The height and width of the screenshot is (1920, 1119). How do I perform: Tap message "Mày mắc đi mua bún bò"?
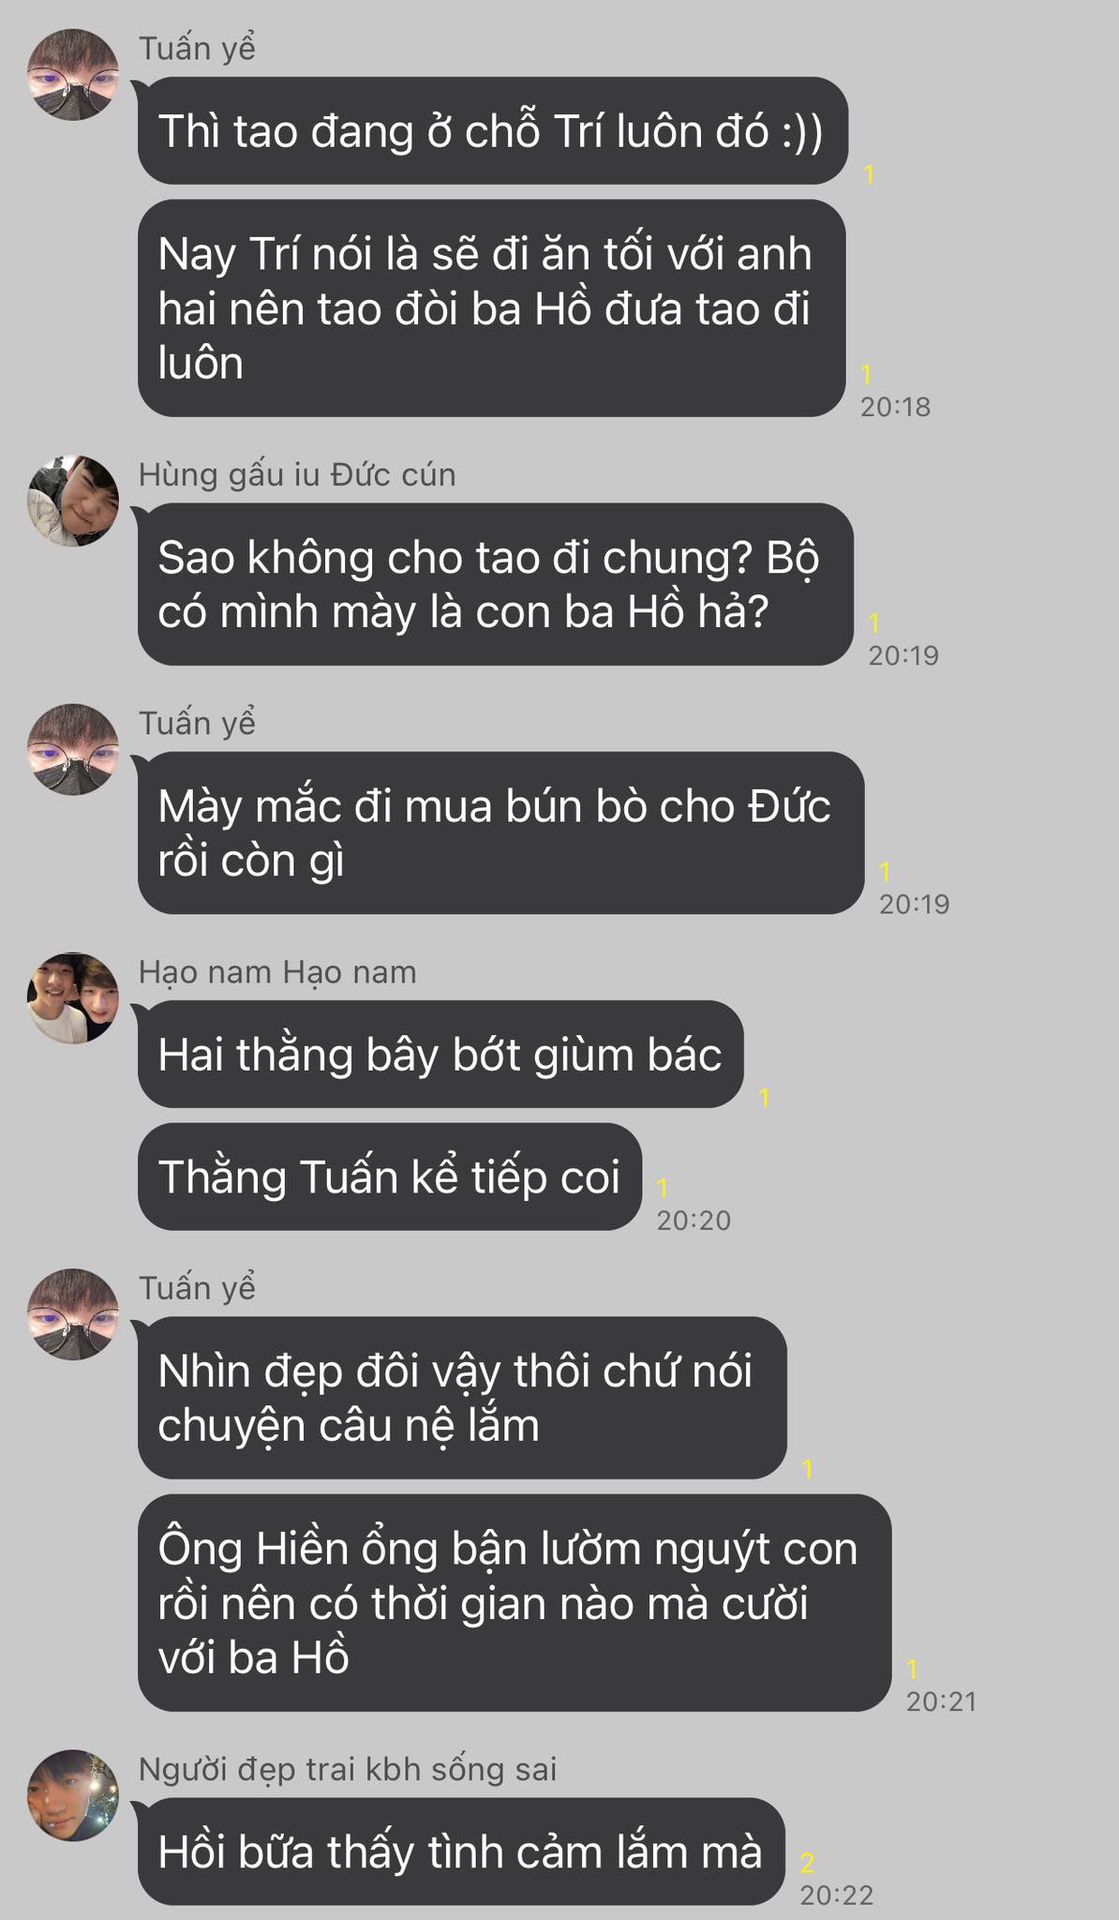pyautogui.click(x=501, y=833)
